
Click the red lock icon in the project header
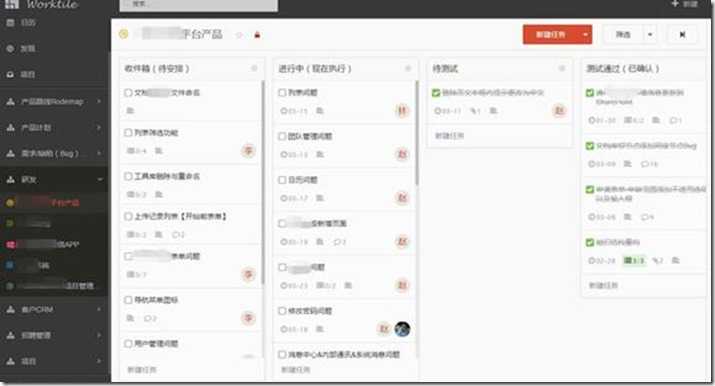click(x=257, y=35)
